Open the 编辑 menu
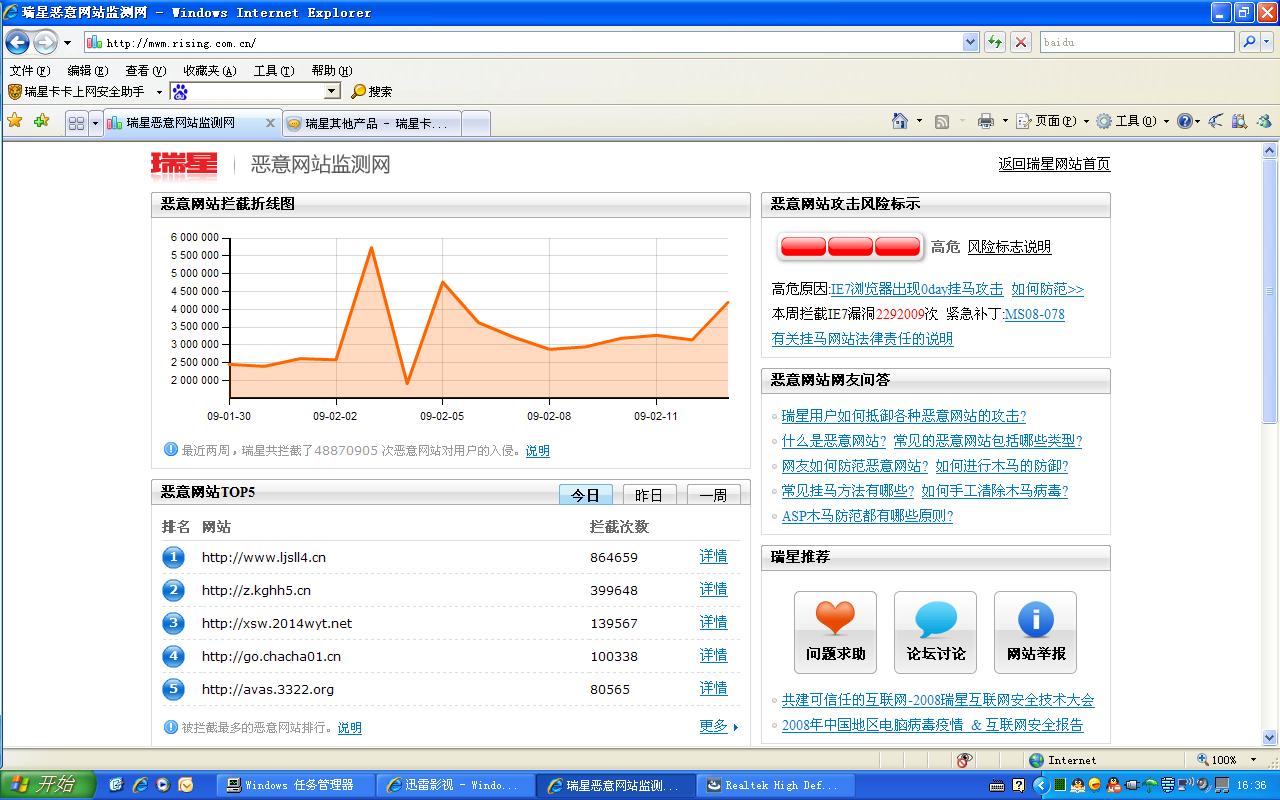Viewport: 1280px width, 800px height. pos(87,71)
